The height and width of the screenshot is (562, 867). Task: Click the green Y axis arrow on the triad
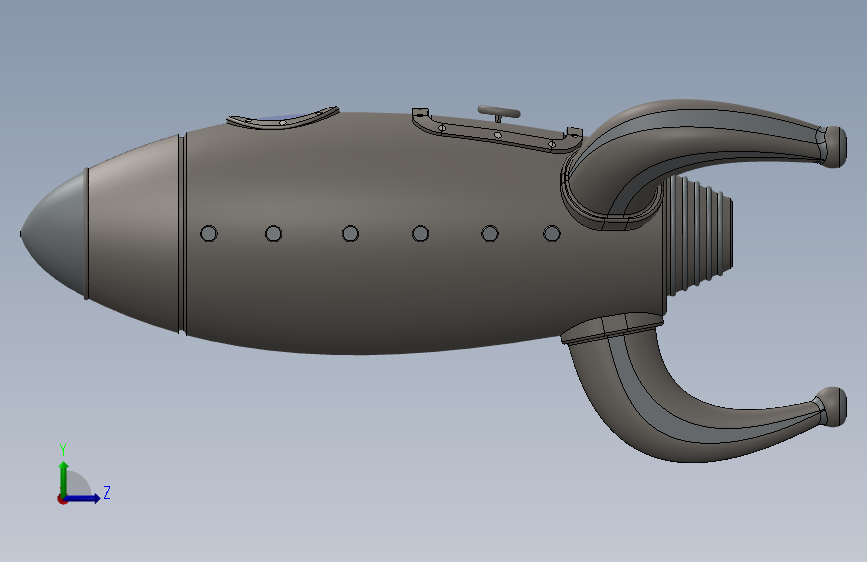(x=64, y=479)
